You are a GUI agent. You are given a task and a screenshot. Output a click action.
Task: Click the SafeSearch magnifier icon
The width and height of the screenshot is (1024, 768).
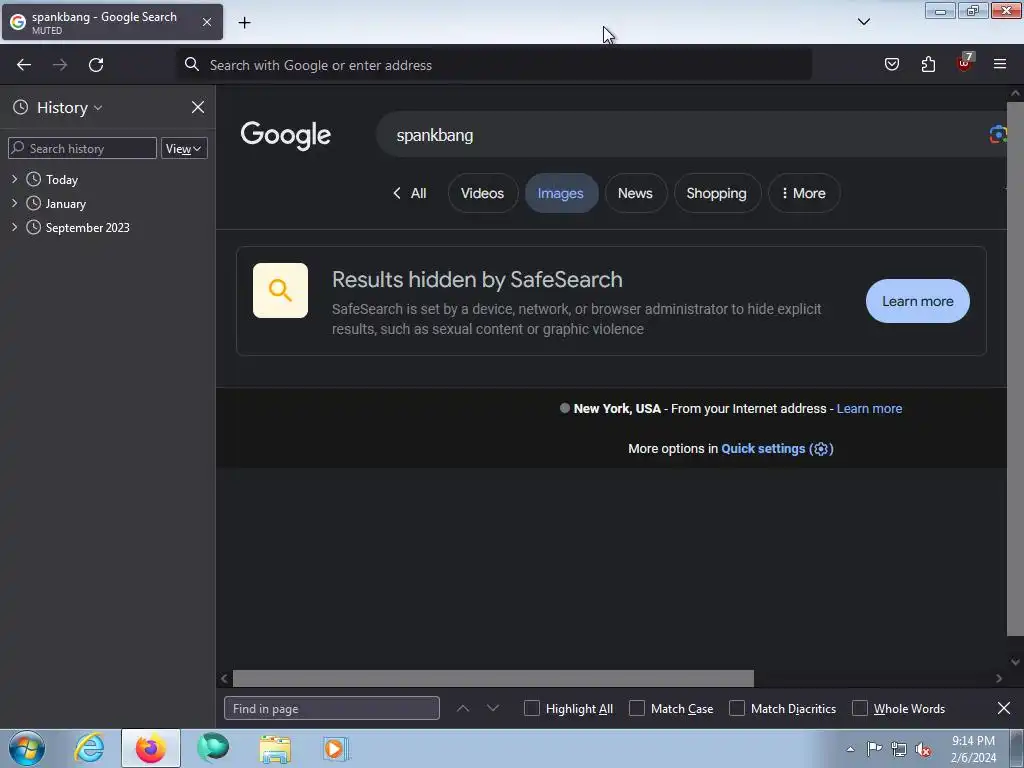click(x=280, y=291)
